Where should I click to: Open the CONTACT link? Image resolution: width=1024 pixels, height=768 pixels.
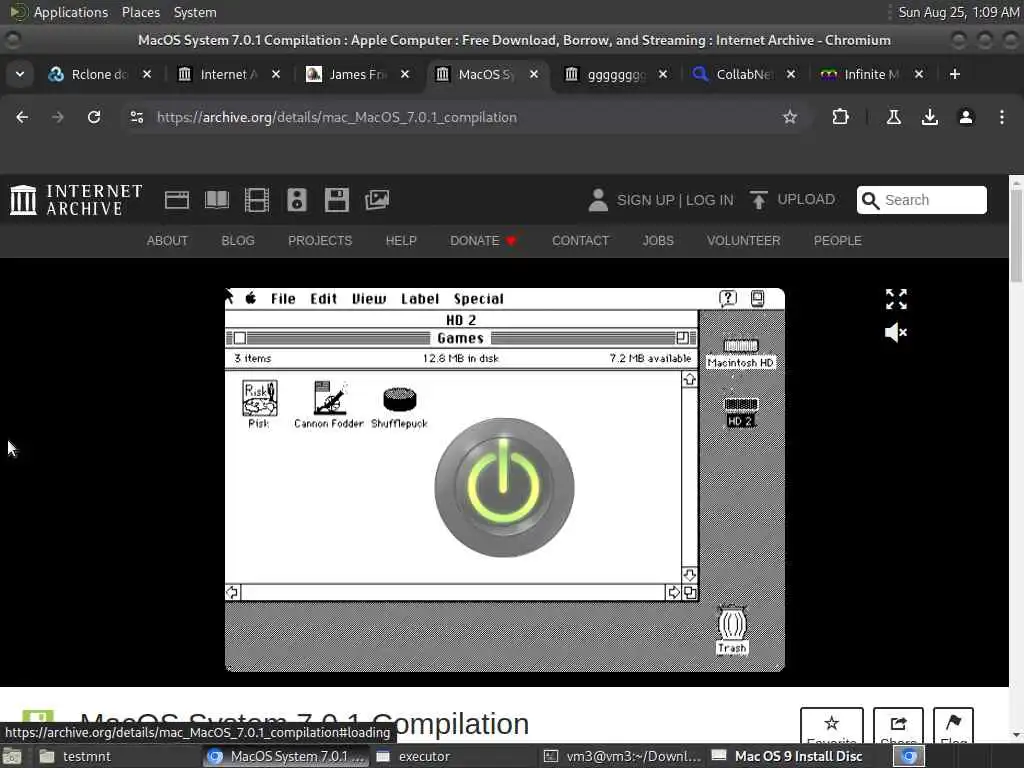pos(581,240)
